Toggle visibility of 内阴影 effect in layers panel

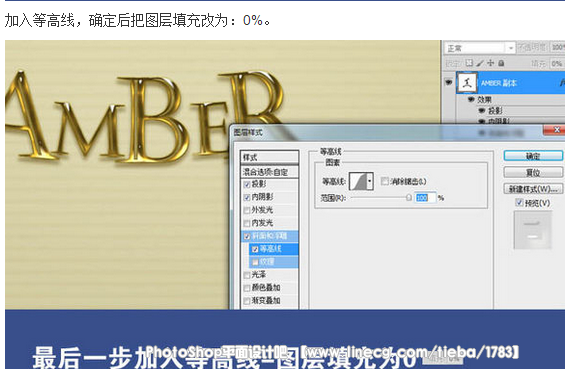(482, 121)
